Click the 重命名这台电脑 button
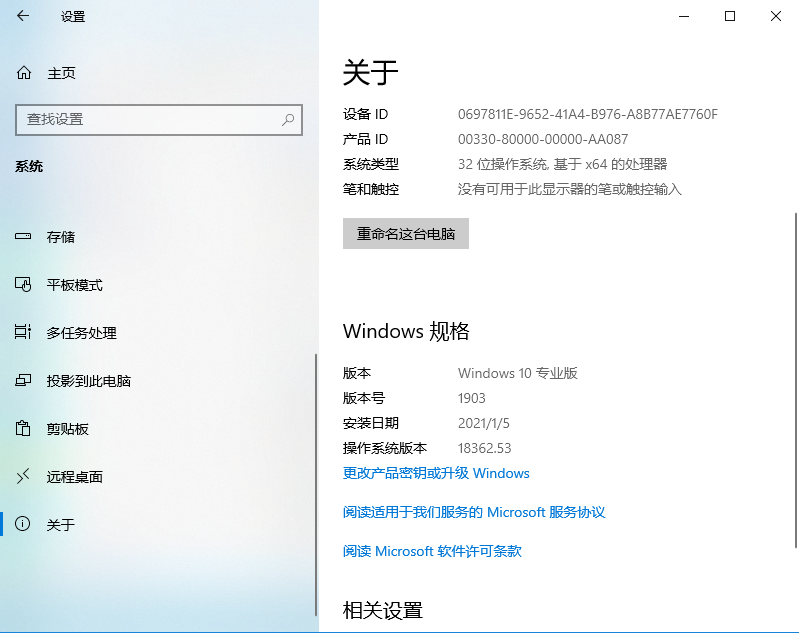 [x=406, y=233]
